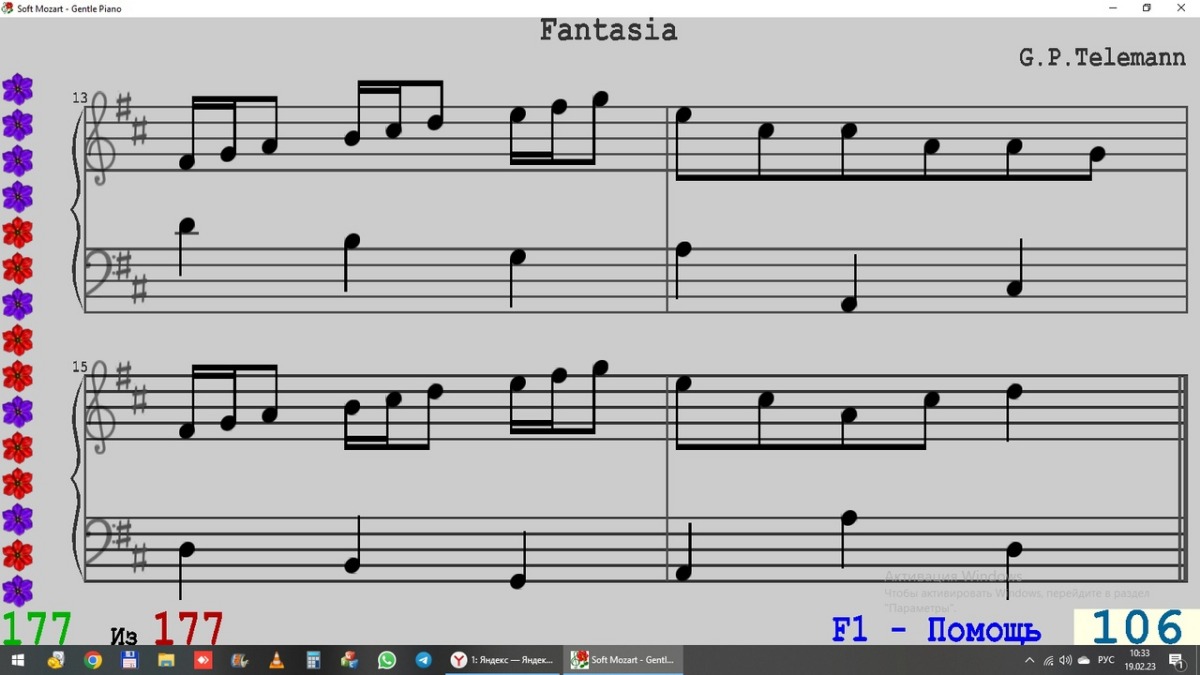
Task: Open the blue floppy disk taskbar app
Action: [x=129, y=660]
